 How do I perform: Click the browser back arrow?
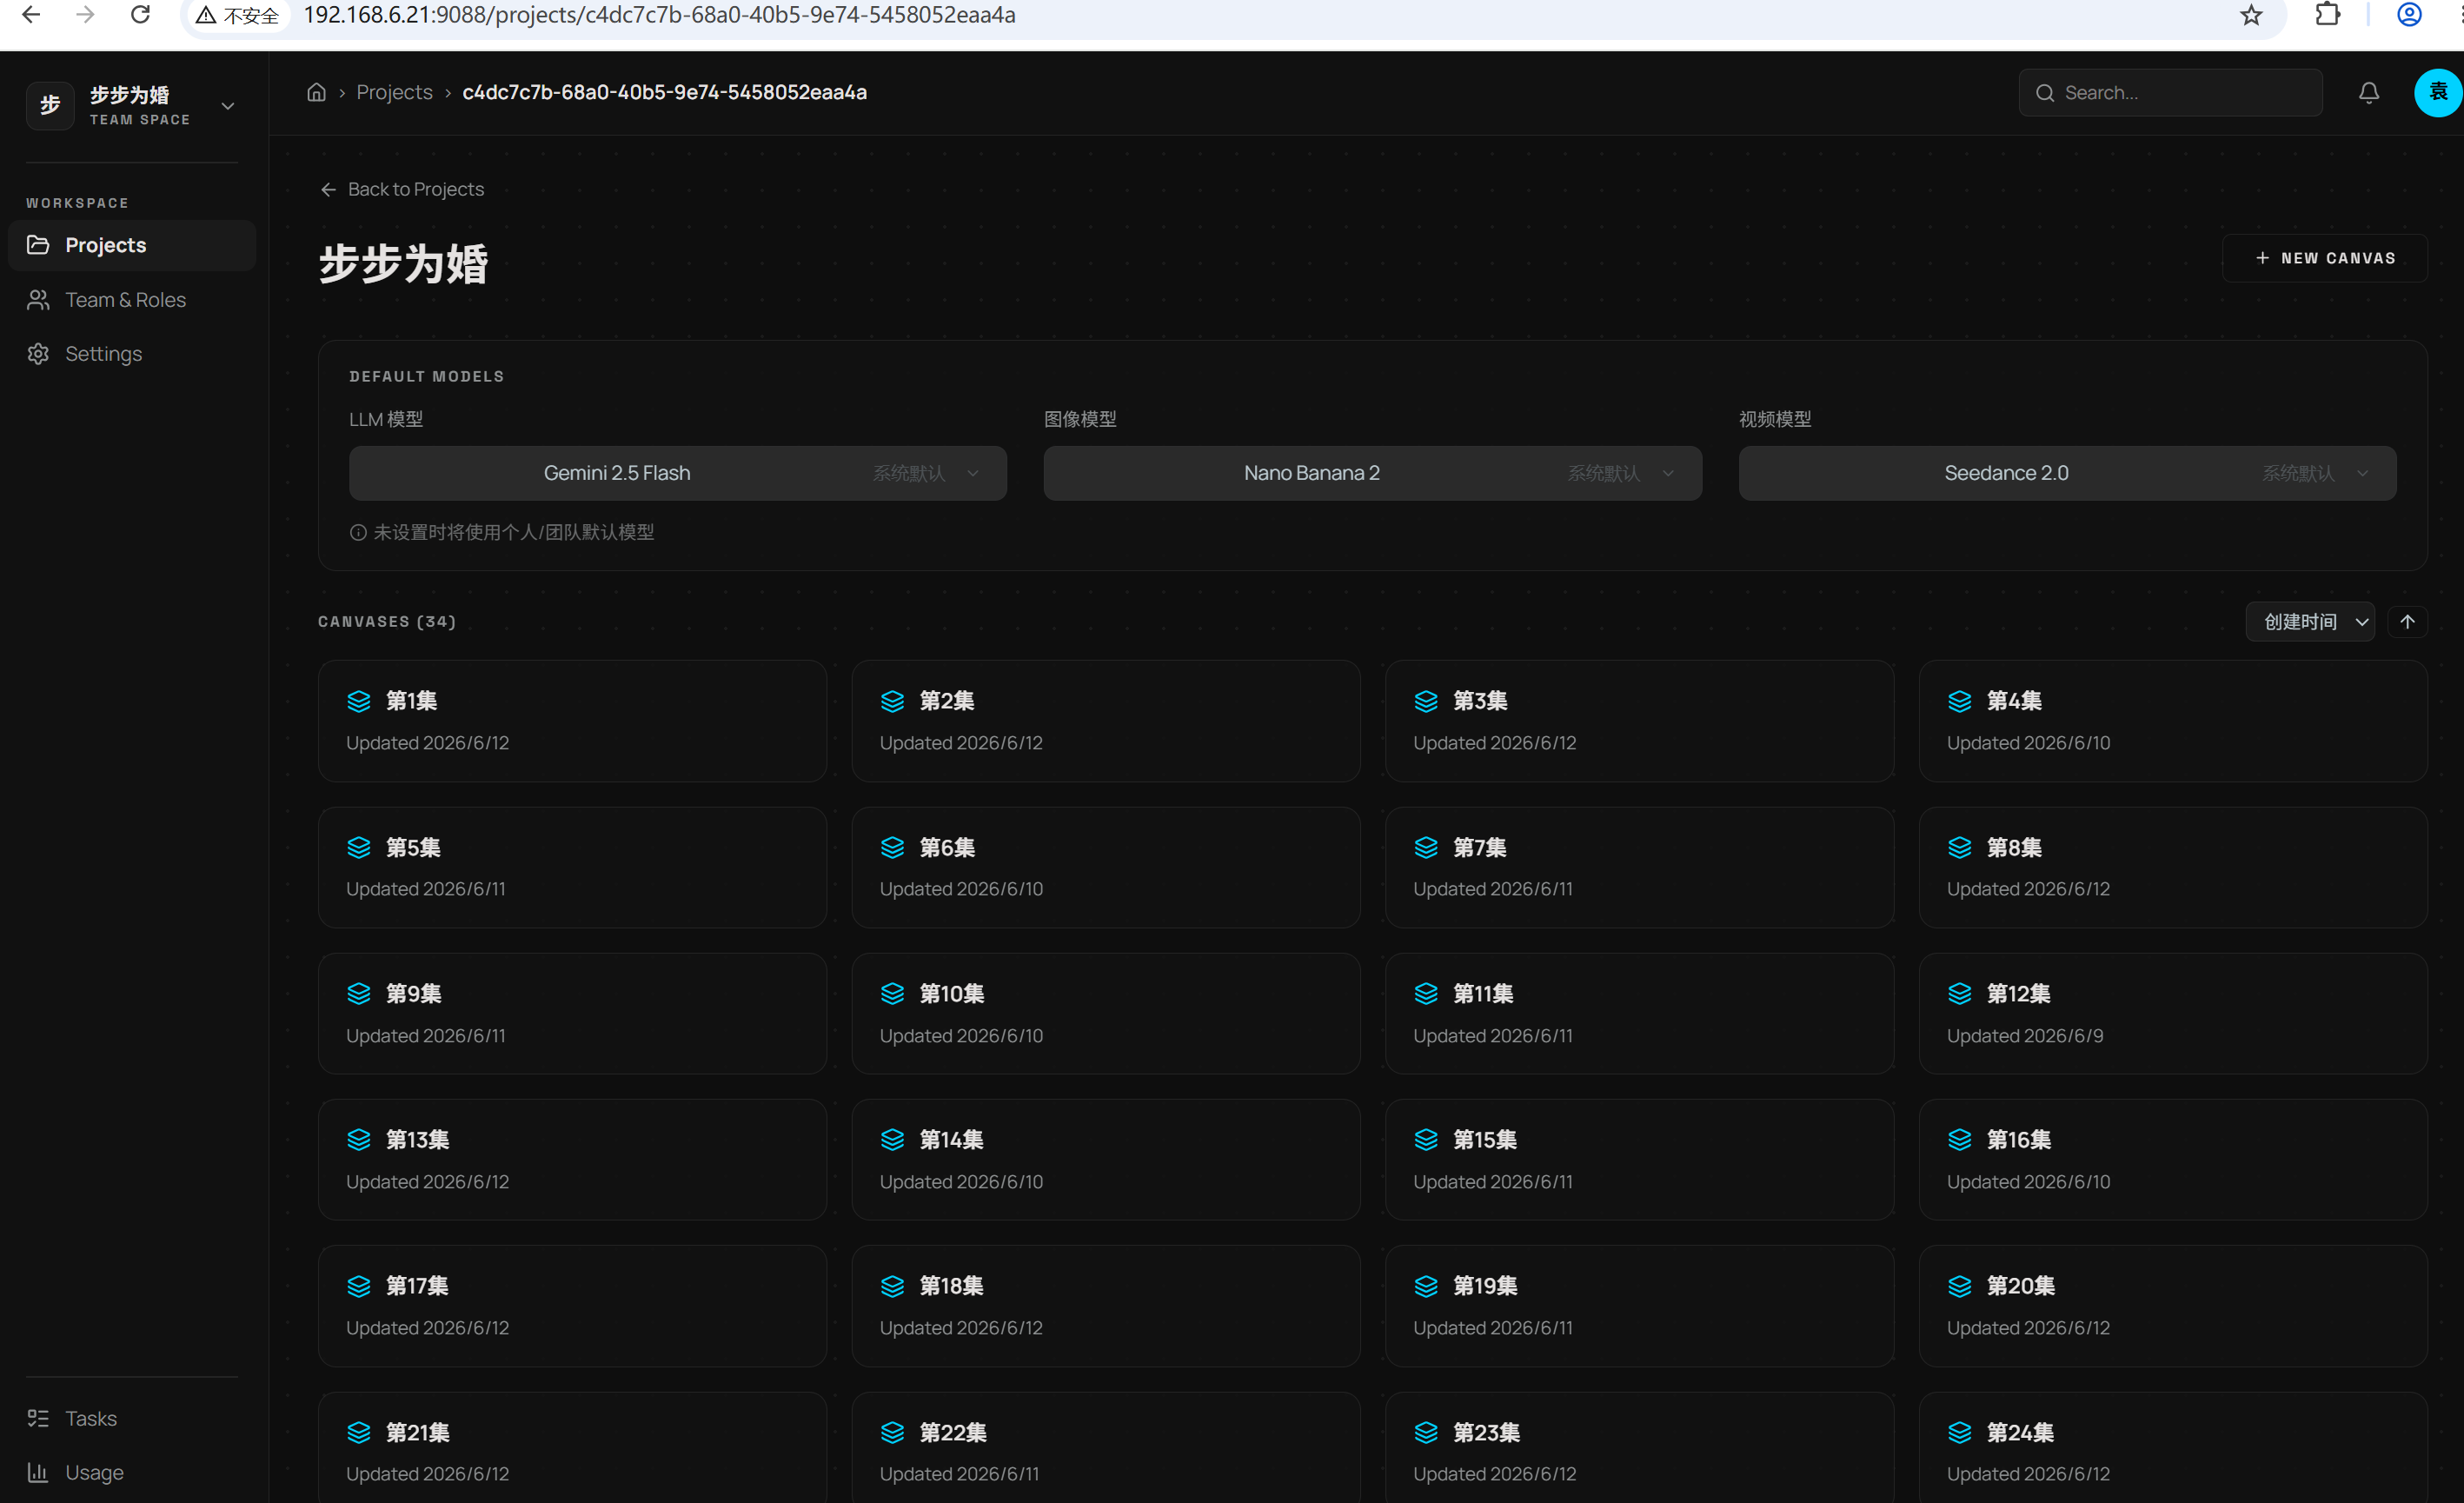(31, 15)
